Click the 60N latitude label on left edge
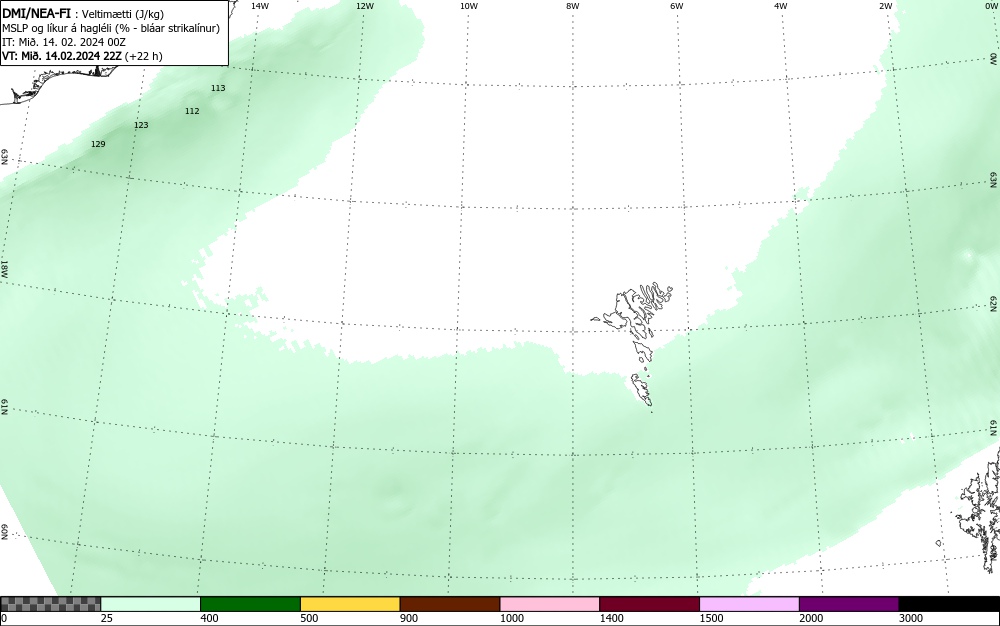1000x626 pixels. [4, 532]
